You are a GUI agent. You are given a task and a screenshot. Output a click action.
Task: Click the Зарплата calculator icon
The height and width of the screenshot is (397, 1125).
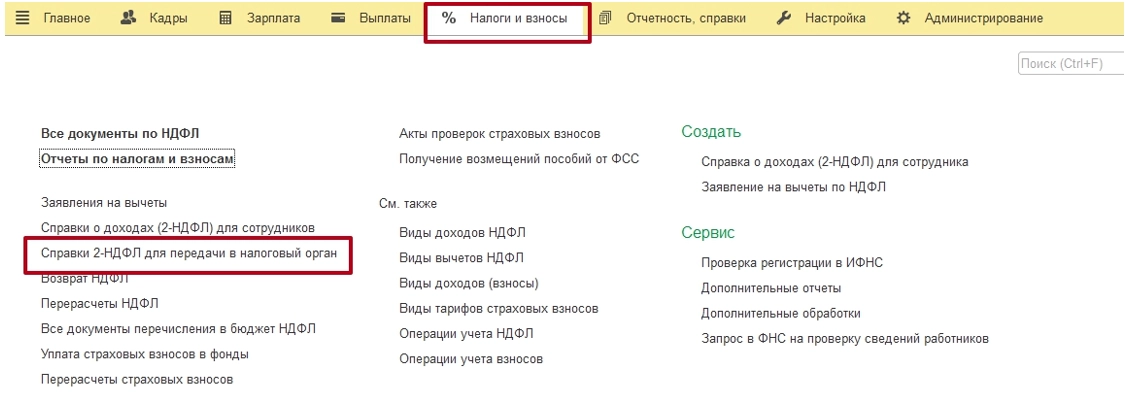225,18
